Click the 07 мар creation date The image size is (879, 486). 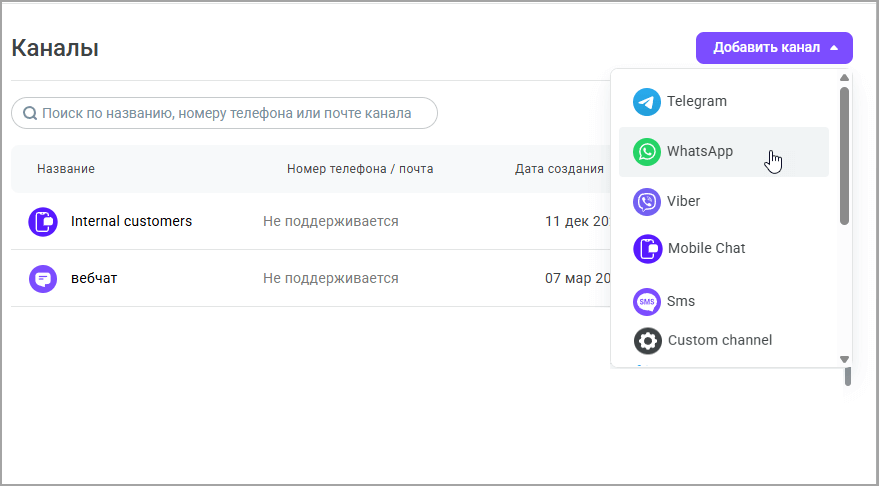[x=577, y=279]
